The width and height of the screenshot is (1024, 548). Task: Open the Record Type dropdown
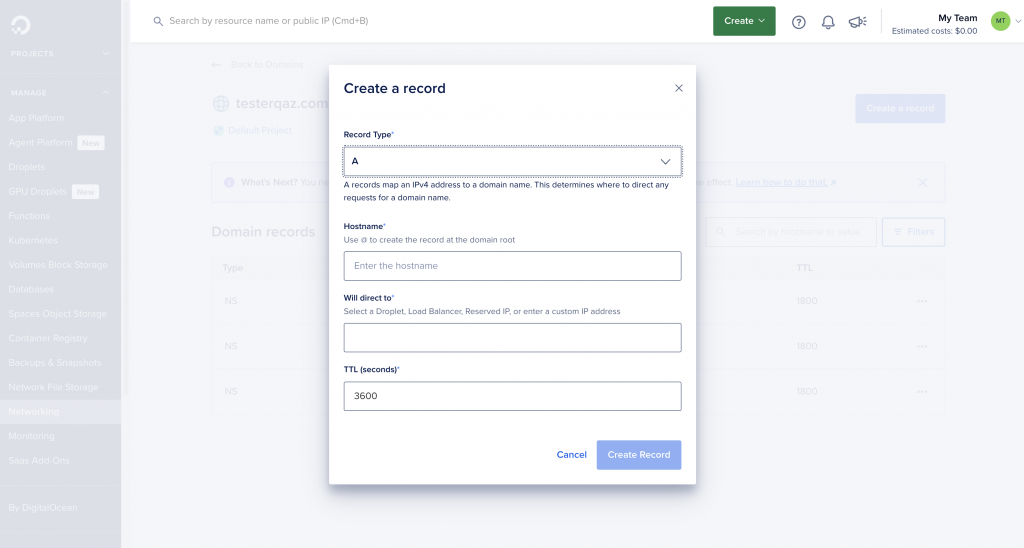pyautogui.click(x=512, y=161)
